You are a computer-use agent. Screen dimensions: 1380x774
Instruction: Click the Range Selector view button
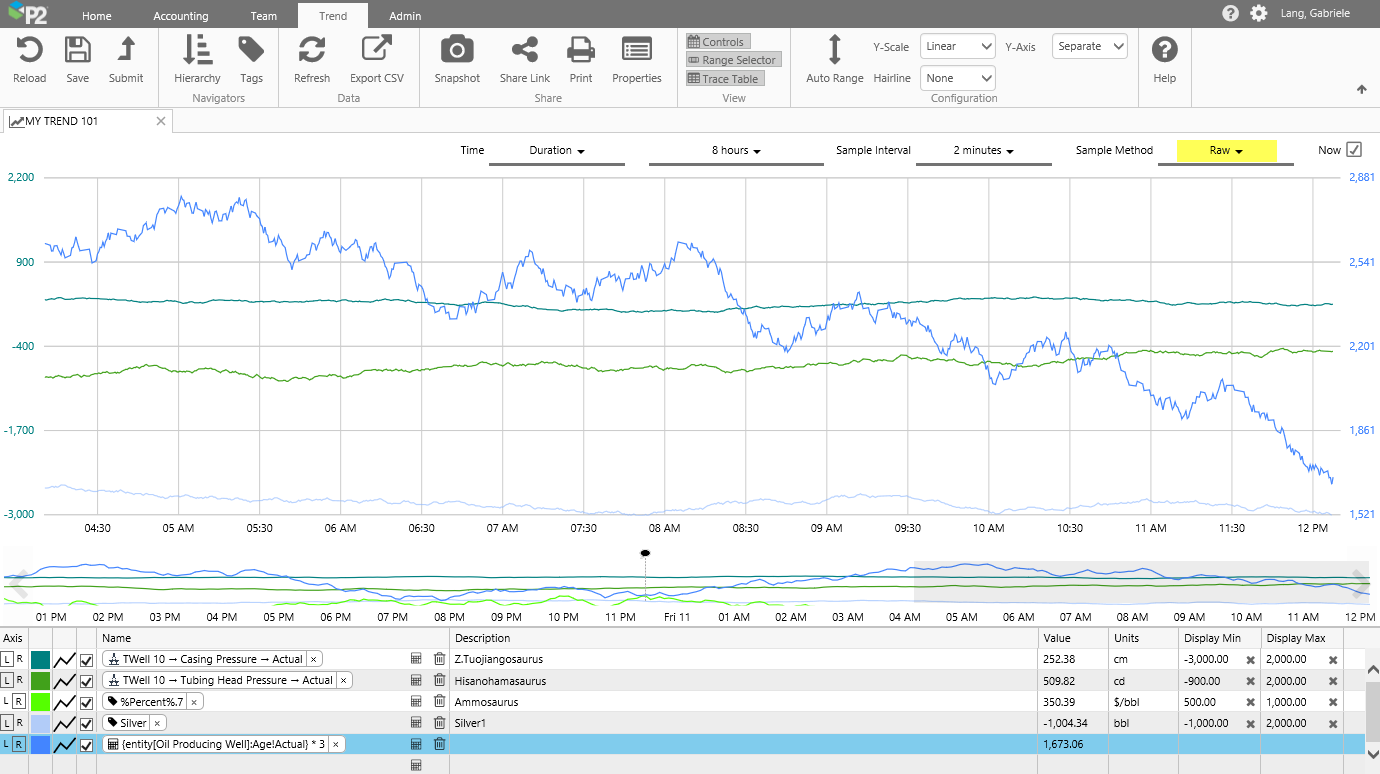pyautogui.click(x=732, y=60)
